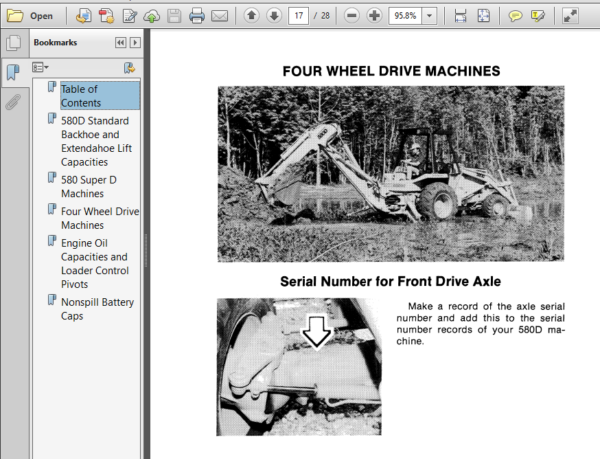Click the ribbon icon beside 580 Super D Machines

52,177
